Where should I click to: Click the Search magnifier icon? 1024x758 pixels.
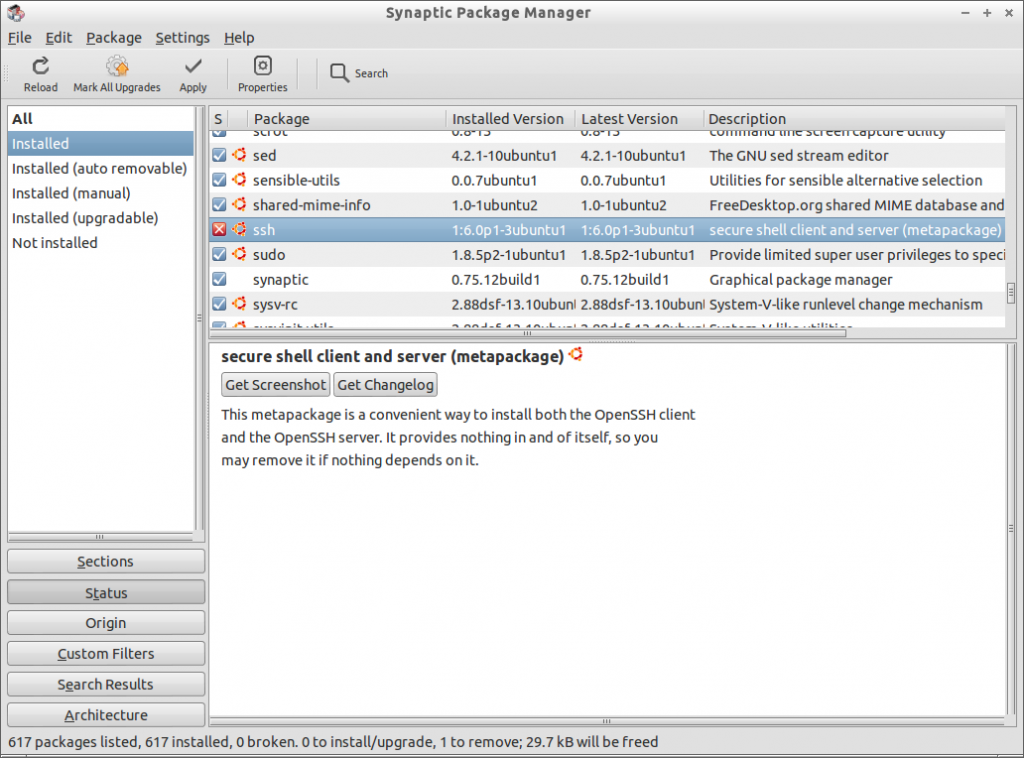[340, 73]
